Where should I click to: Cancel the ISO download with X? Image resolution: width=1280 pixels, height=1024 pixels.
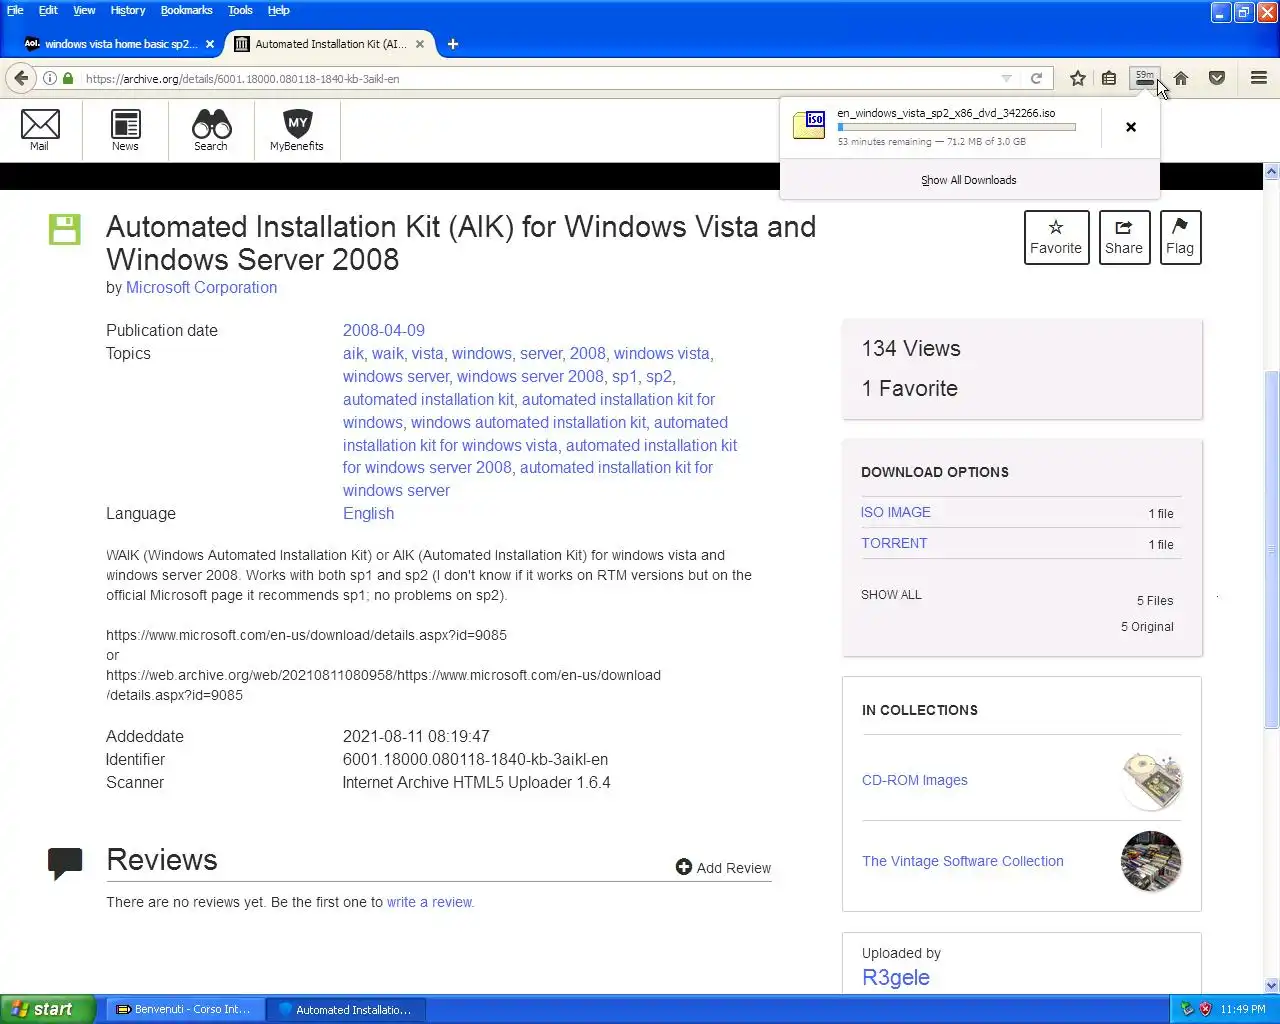point(1131,127)
